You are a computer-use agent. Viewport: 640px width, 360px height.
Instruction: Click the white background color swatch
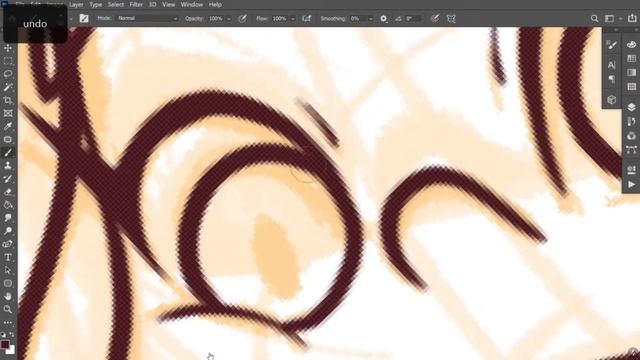click(11, 351)
